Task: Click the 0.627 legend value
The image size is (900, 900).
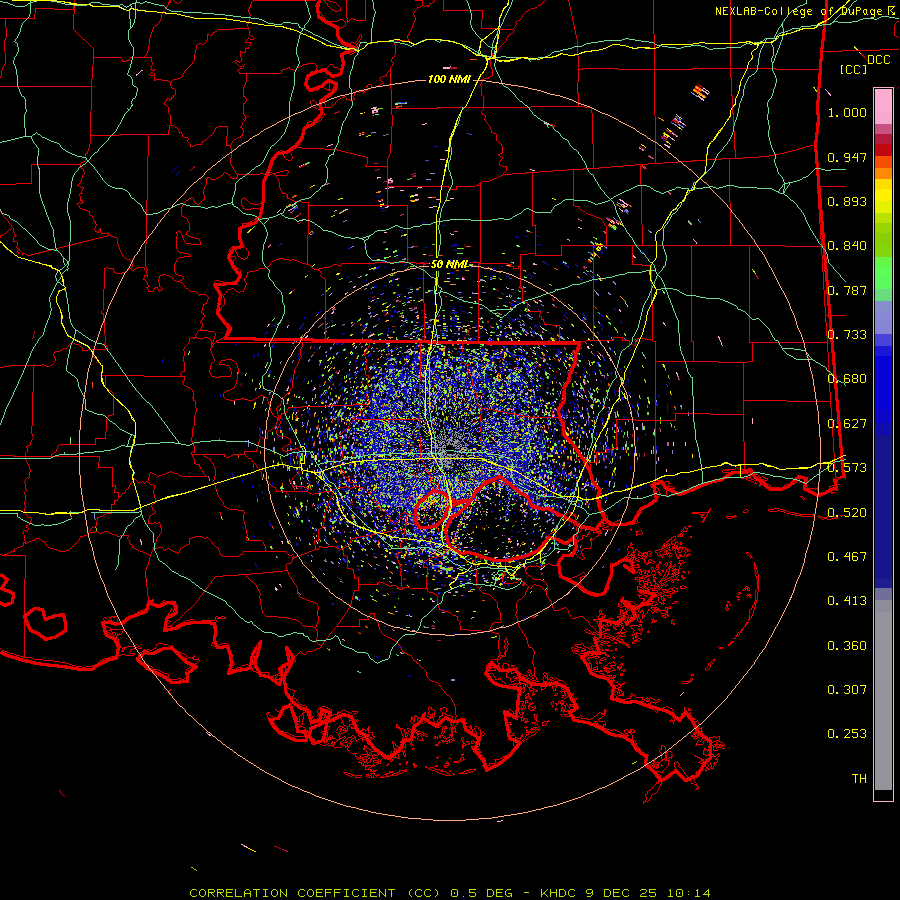Action: pyautogui.click(x=847, y=424)
